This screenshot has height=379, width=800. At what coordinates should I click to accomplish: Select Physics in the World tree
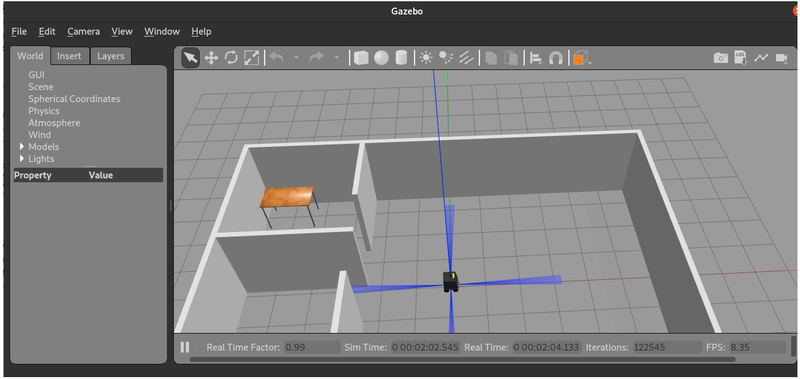point(44,111)
